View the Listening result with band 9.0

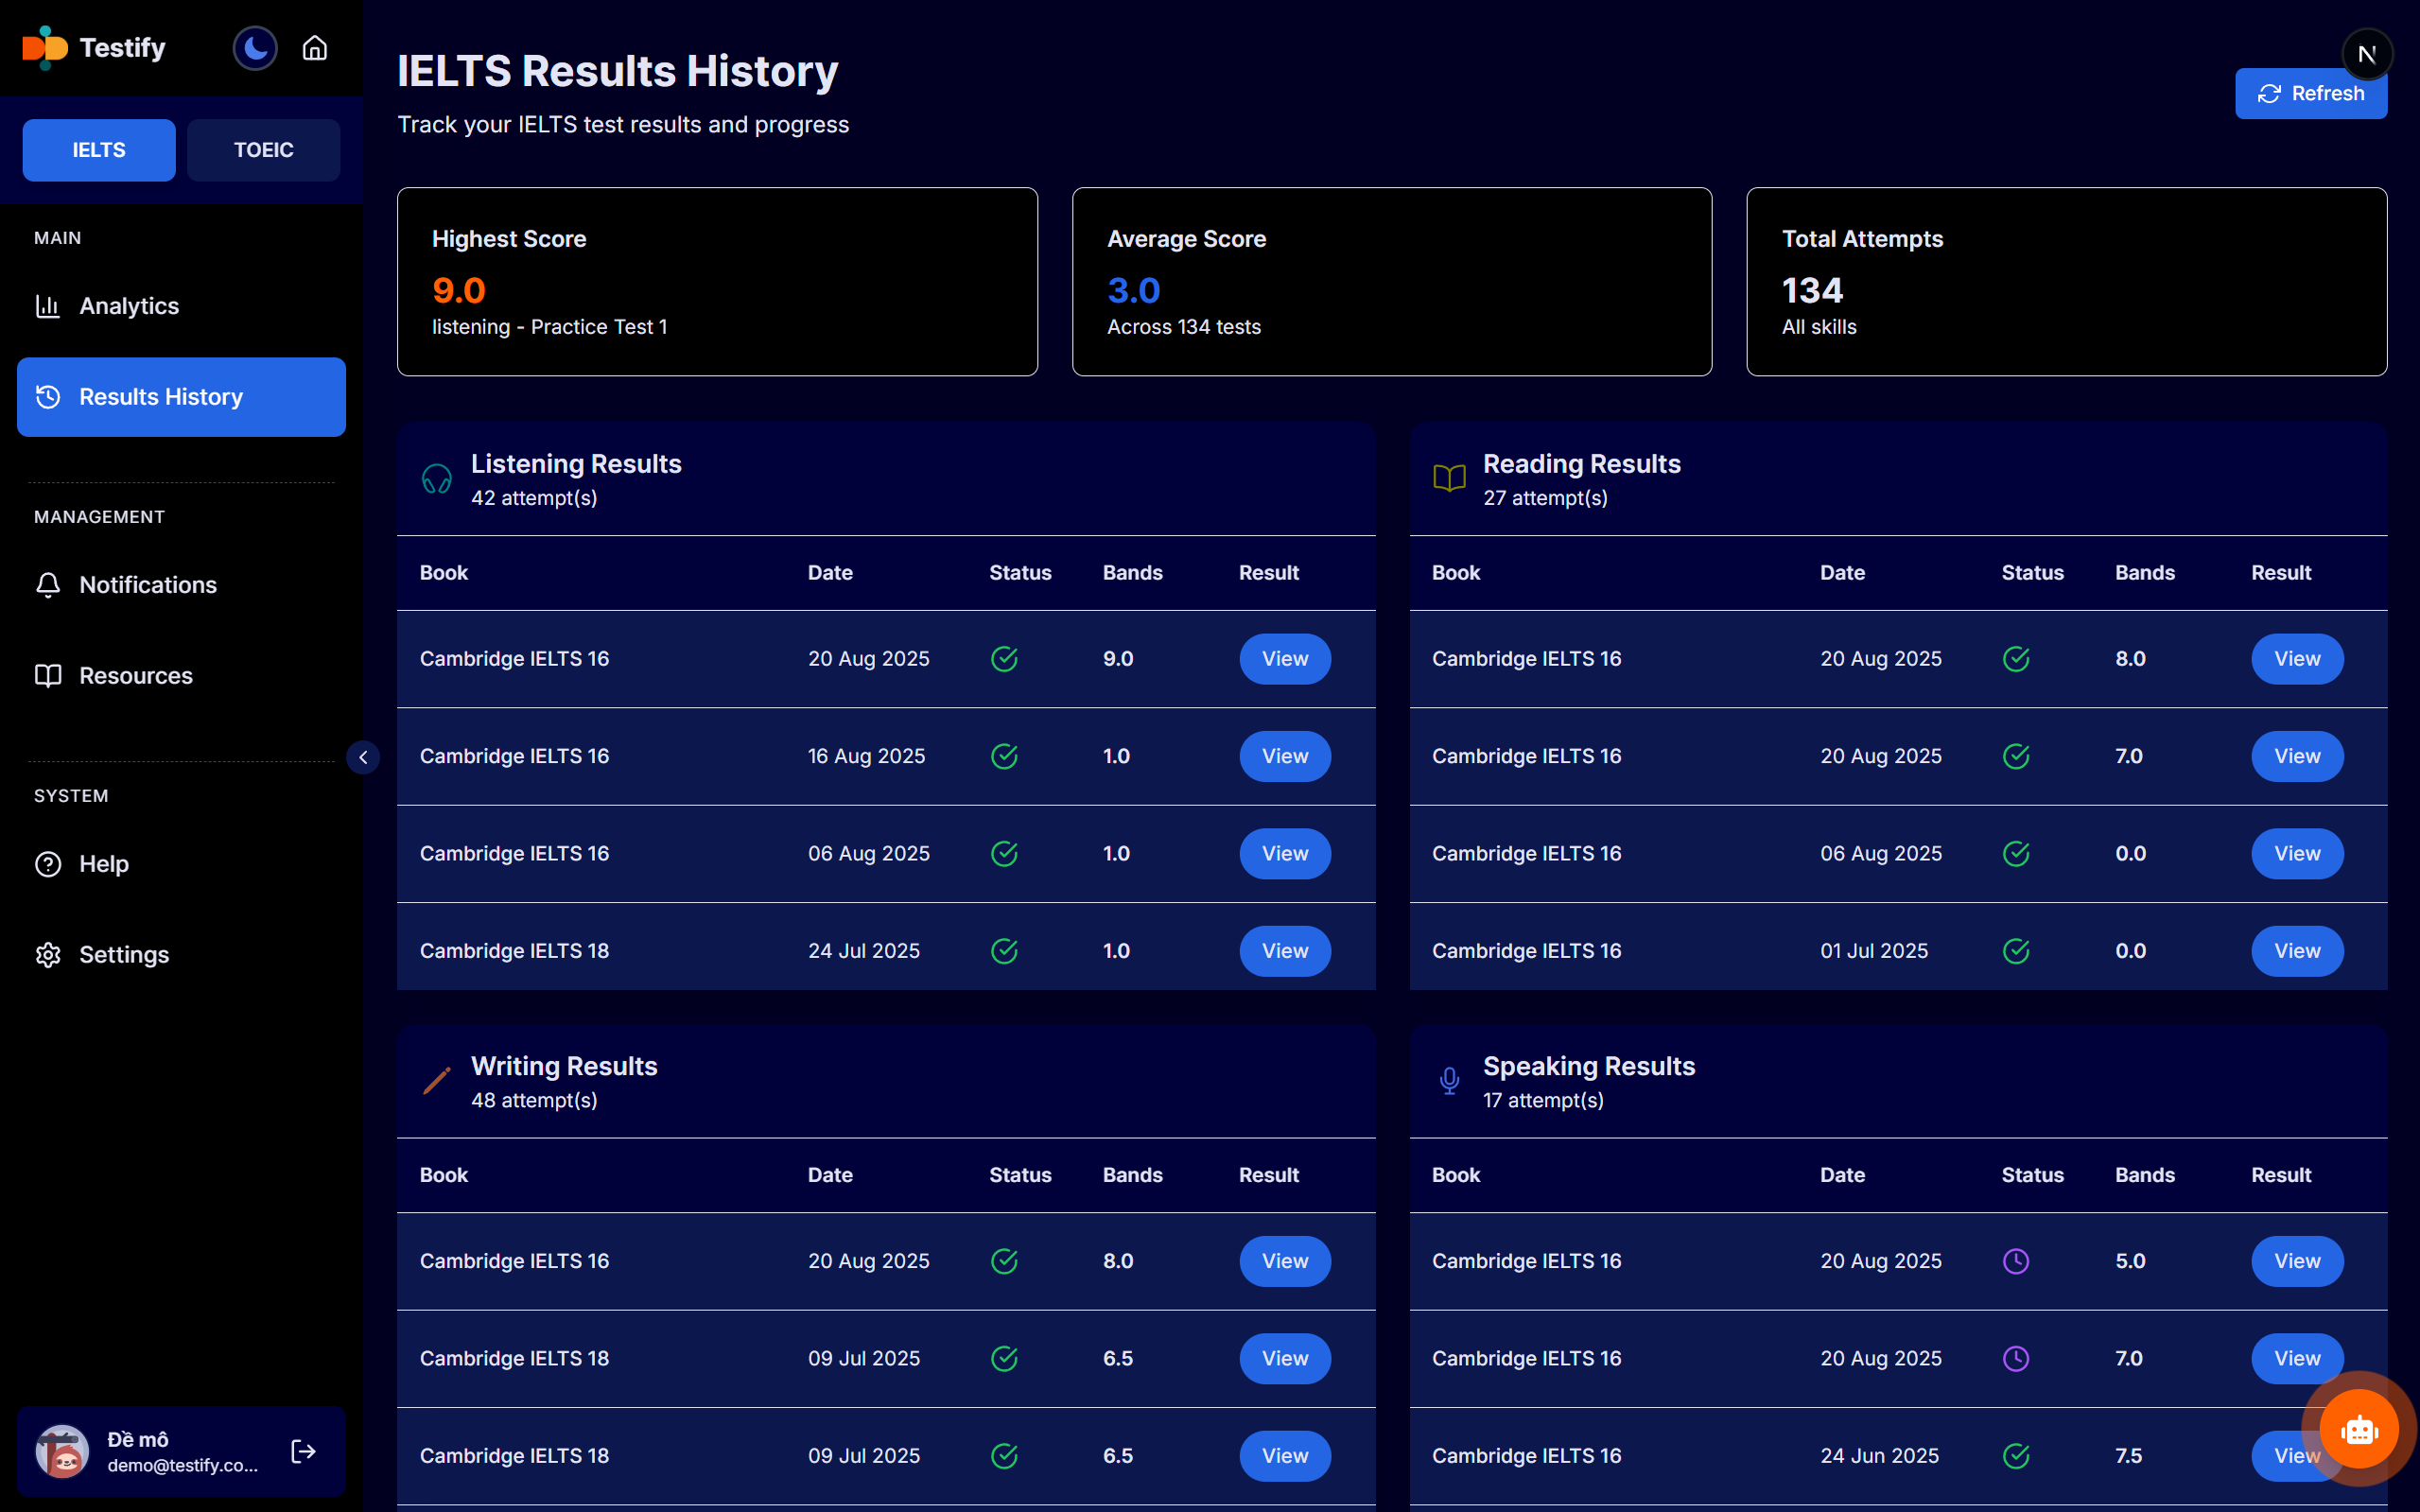tap(1284, 659)
